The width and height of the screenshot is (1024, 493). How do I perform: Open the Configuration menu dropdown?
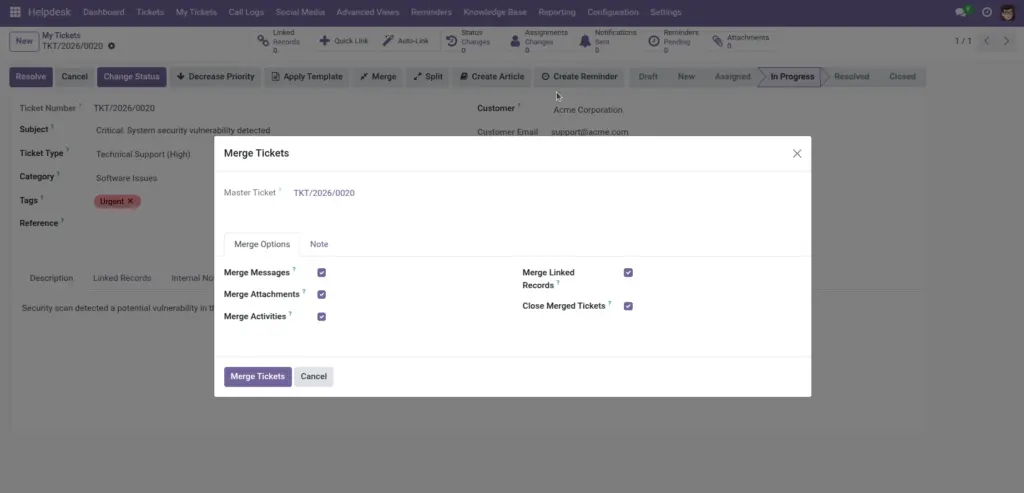click(x=613, y=12)
